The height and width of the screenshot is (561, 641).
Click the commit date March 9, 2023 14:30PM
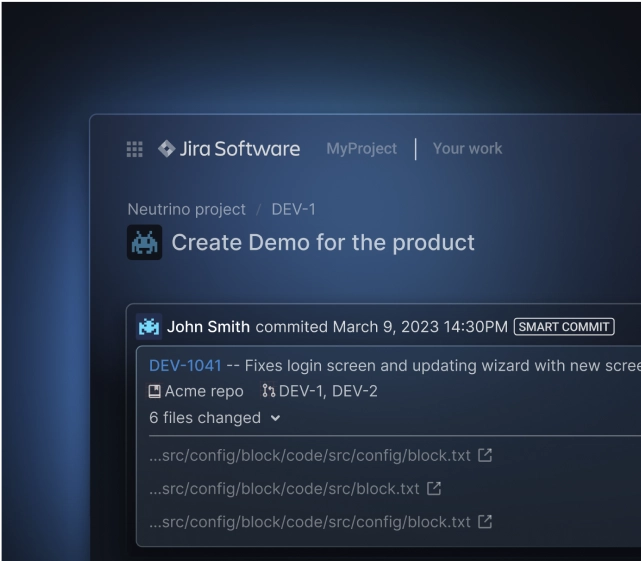coord(420,327)
